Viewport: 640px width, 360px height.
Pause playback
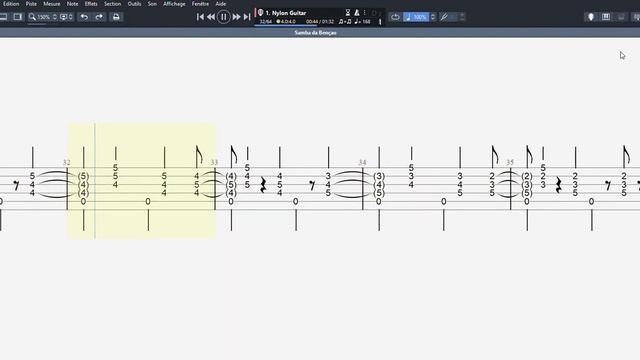pos(224,17)
